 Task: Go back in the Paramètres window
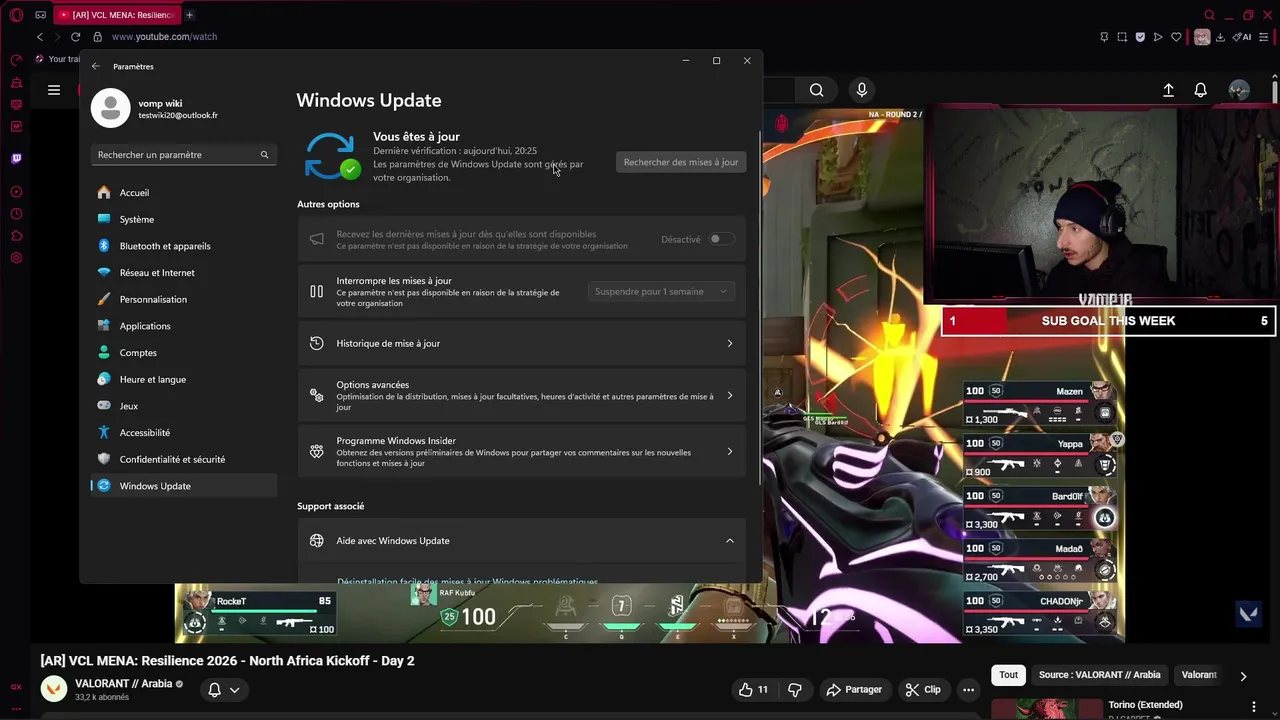[x=96, y=66]
